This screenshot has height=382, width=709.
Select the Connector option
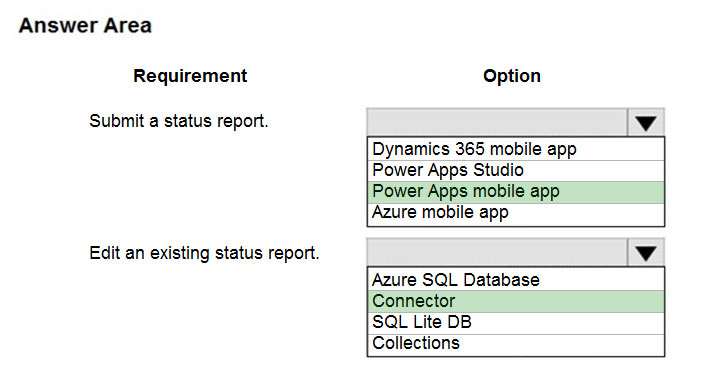(515, 301)
